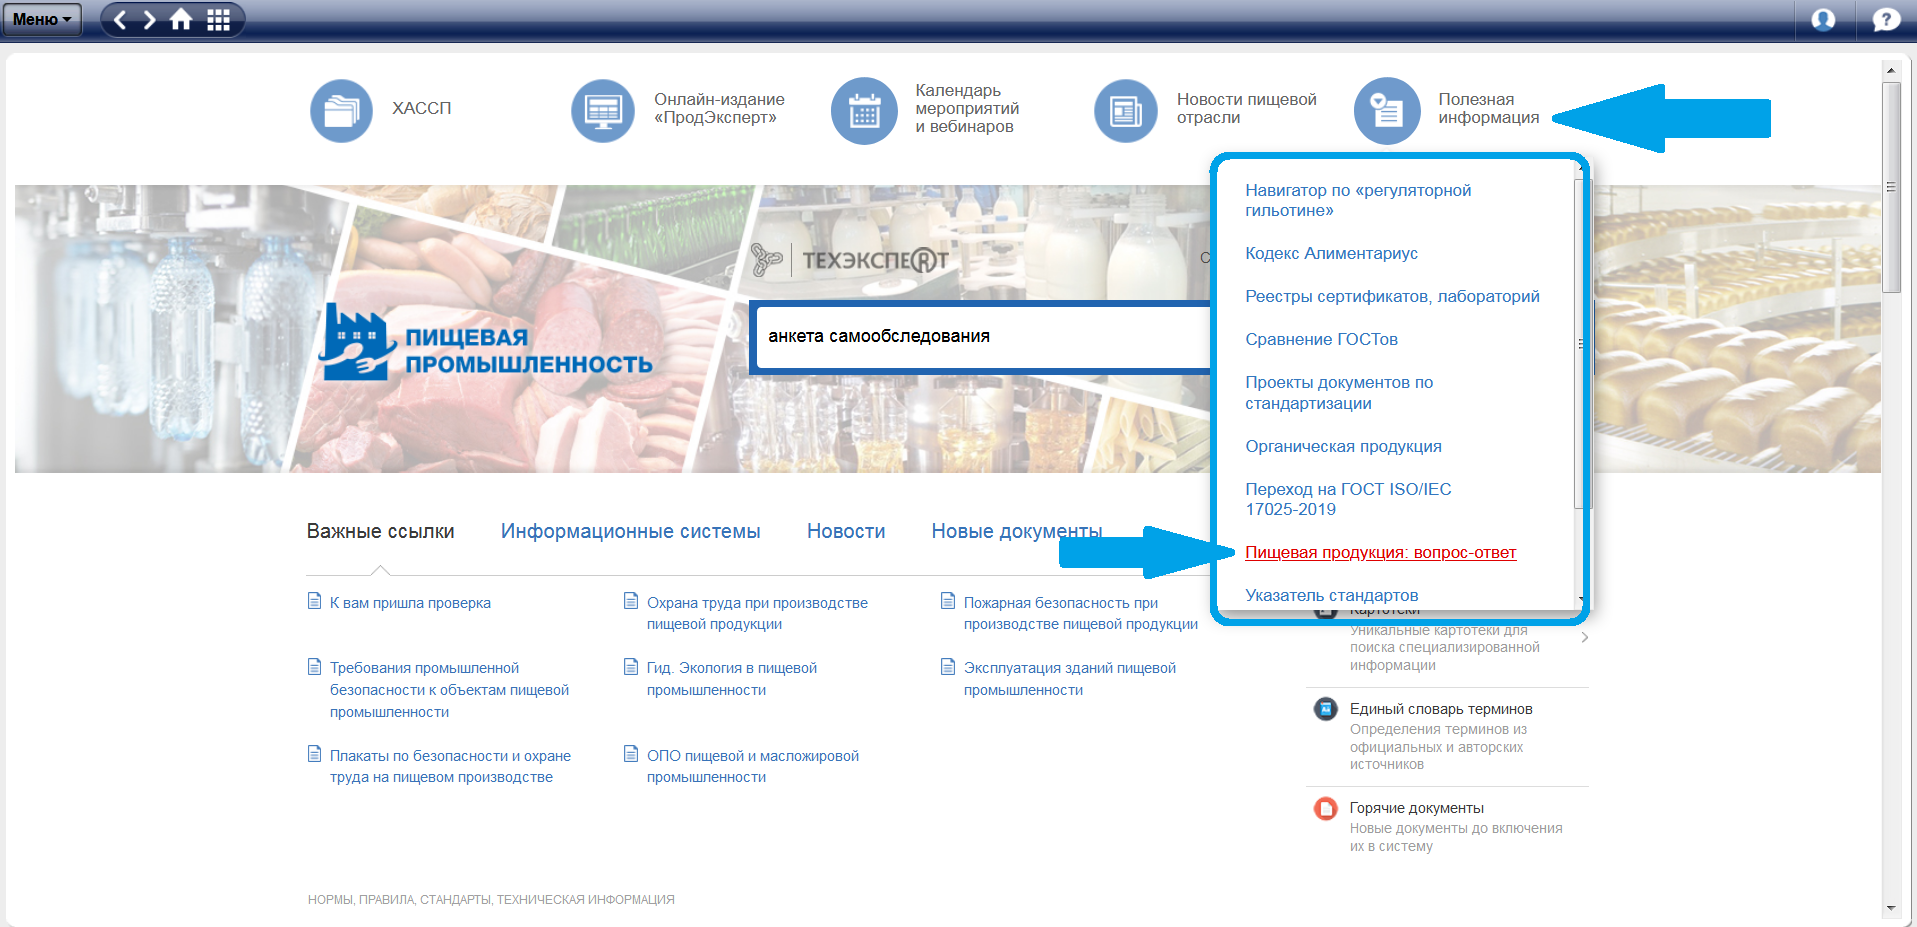Click the food industry news icon
The height and width of the screenshot is (927, 1917).
pos(1126,110)
